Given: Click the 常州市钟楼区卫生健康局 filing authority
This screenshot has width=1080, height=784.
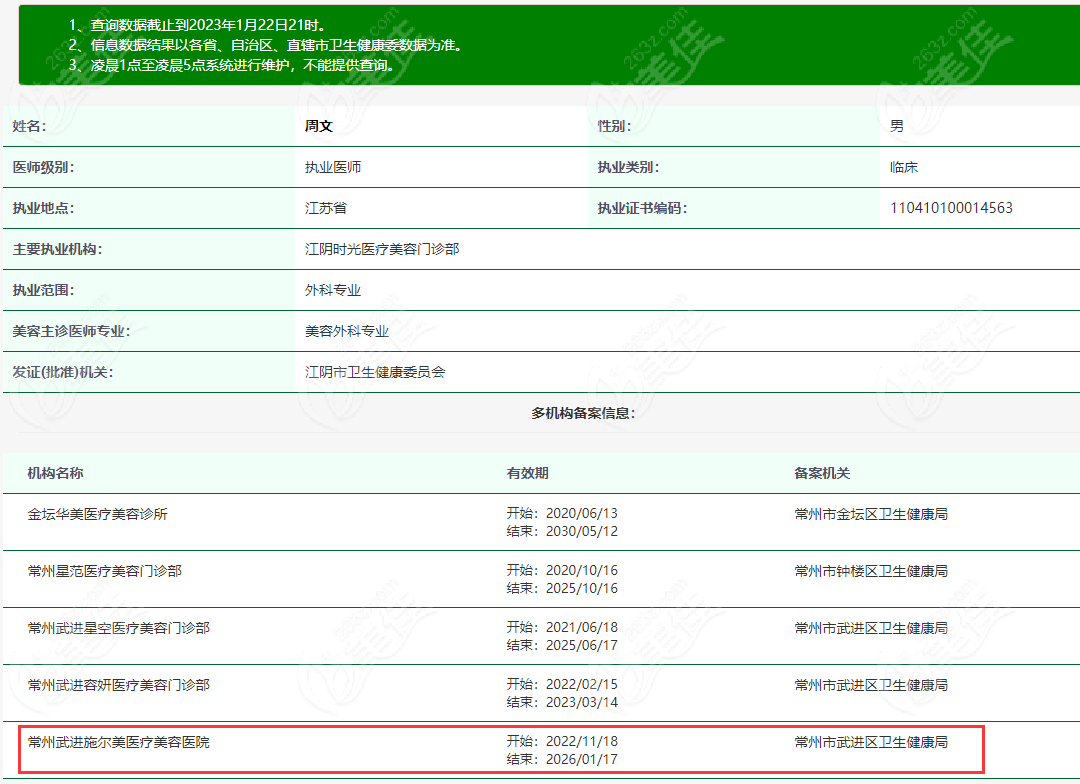Looking at the screenshot, I should point(871,571).
